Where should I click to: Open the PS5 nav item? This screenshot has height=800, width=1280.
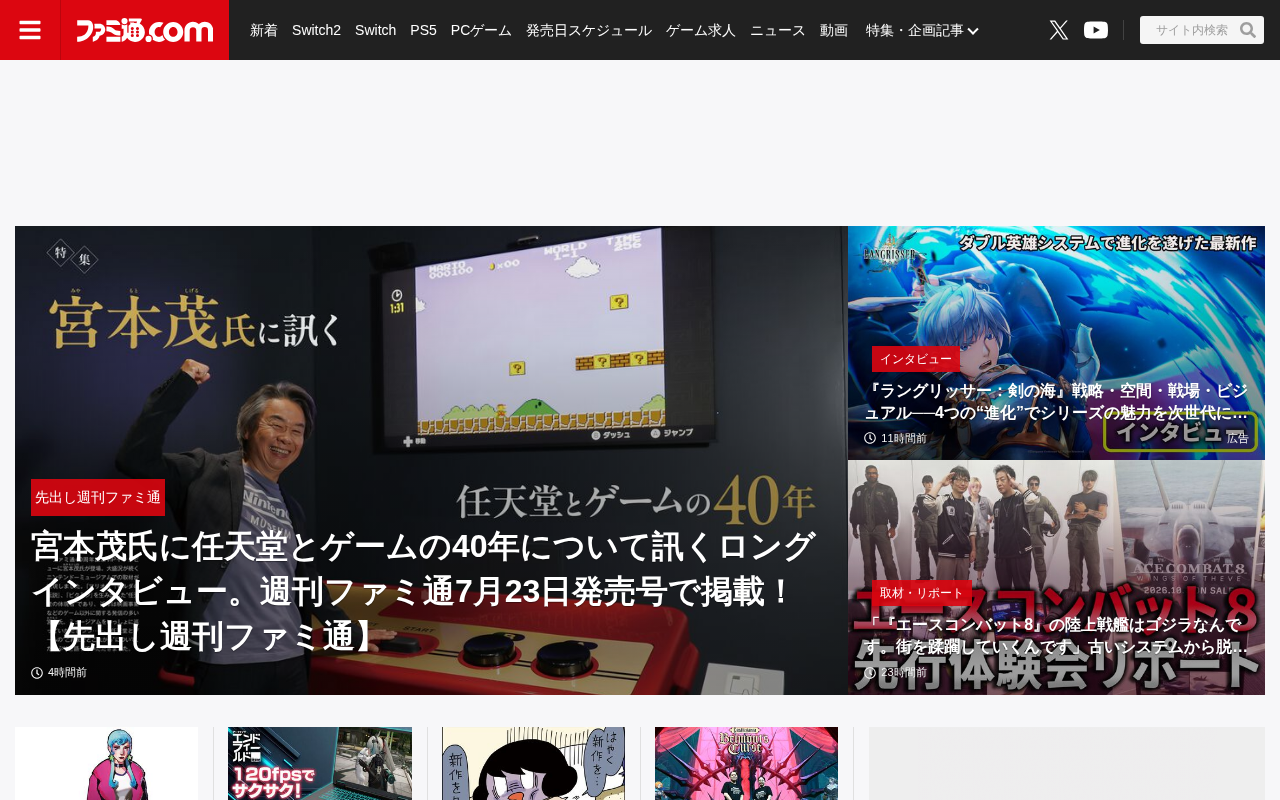click(x=423, y=30)
